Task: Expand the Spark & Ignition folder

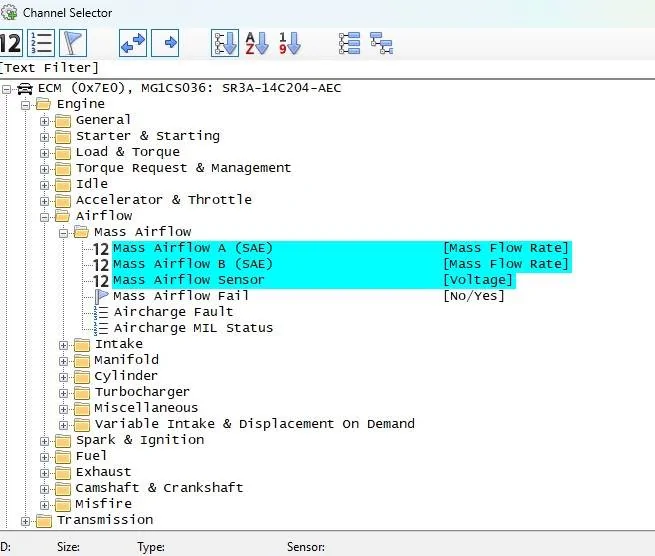Action: [x=44, y=442]
